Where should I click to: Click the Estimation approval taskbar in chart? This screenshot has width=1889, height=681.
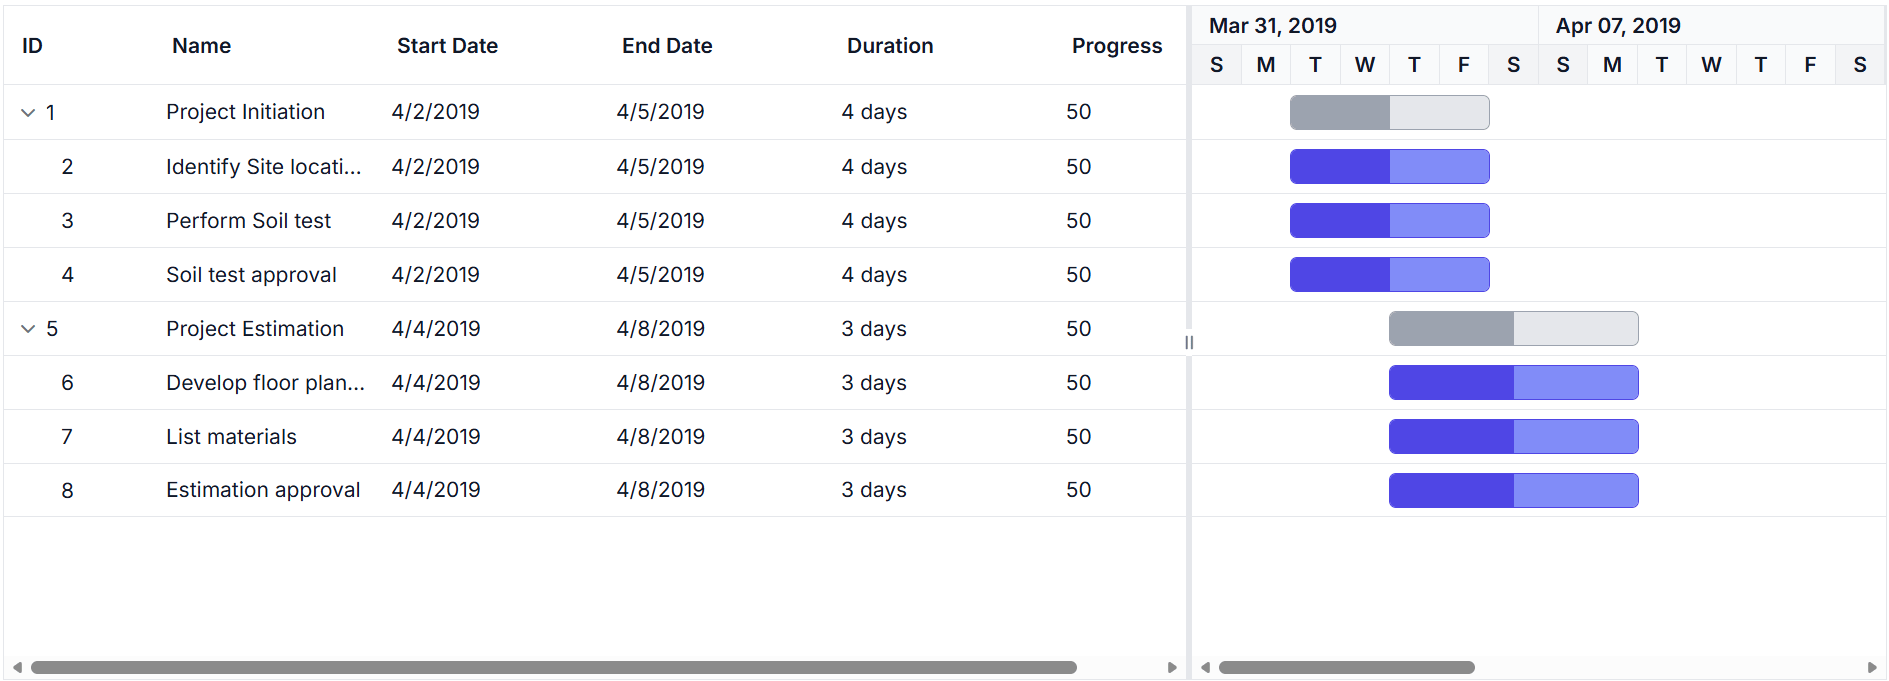click(x=1513, y=491)
